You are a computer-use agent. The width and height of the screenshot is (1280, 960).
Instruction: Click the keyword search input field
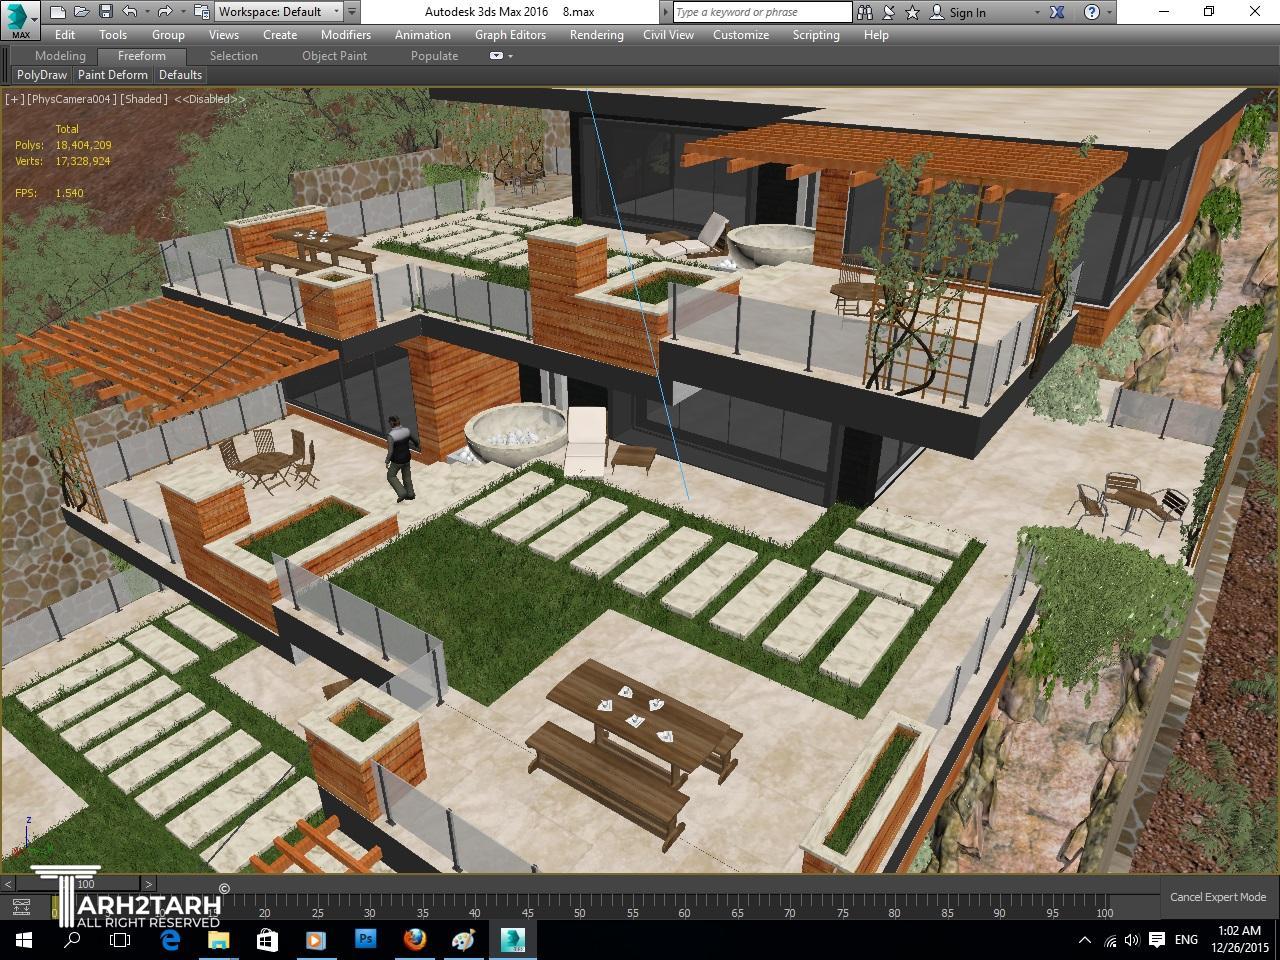point(761,12)
